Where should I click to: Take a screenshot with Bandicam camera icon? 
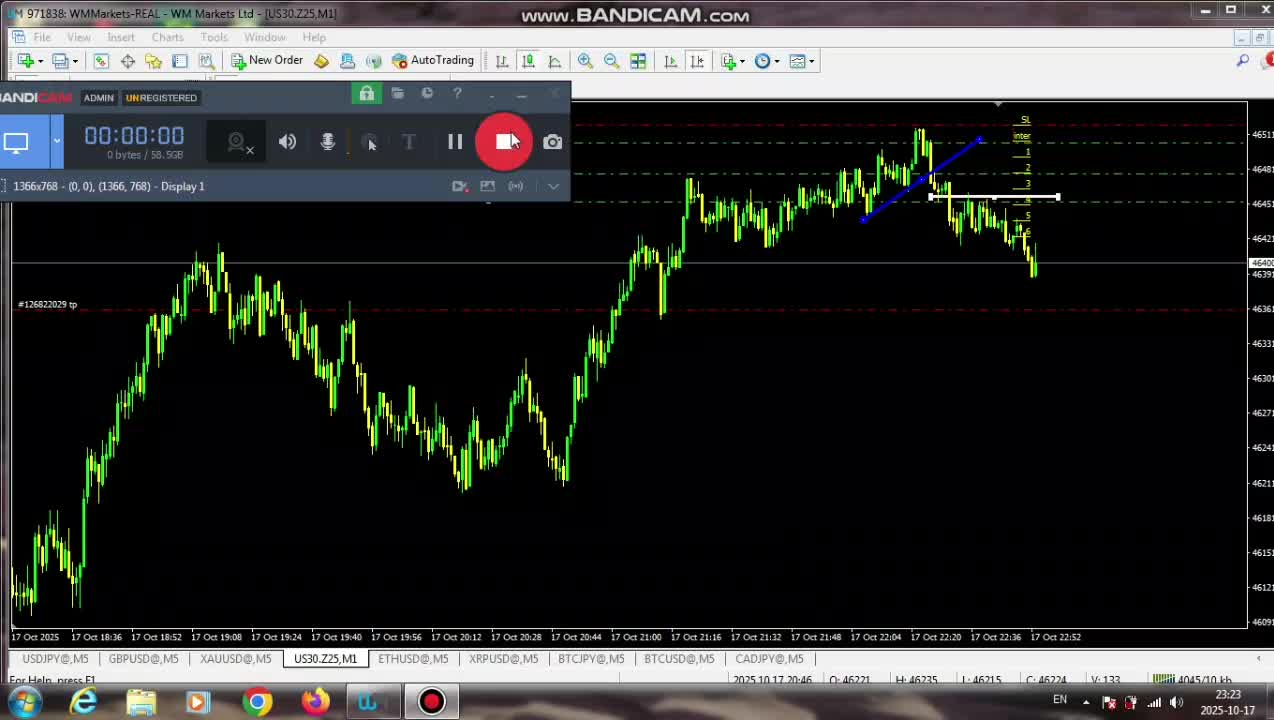(x=552, y=142)
